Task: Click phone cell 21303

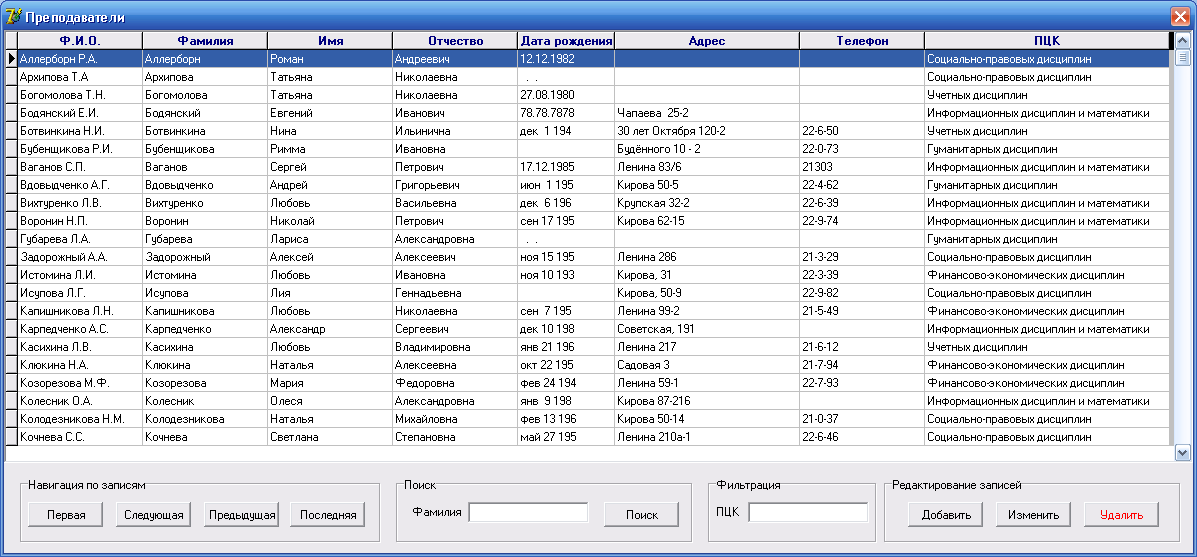Action: (862, 167)
